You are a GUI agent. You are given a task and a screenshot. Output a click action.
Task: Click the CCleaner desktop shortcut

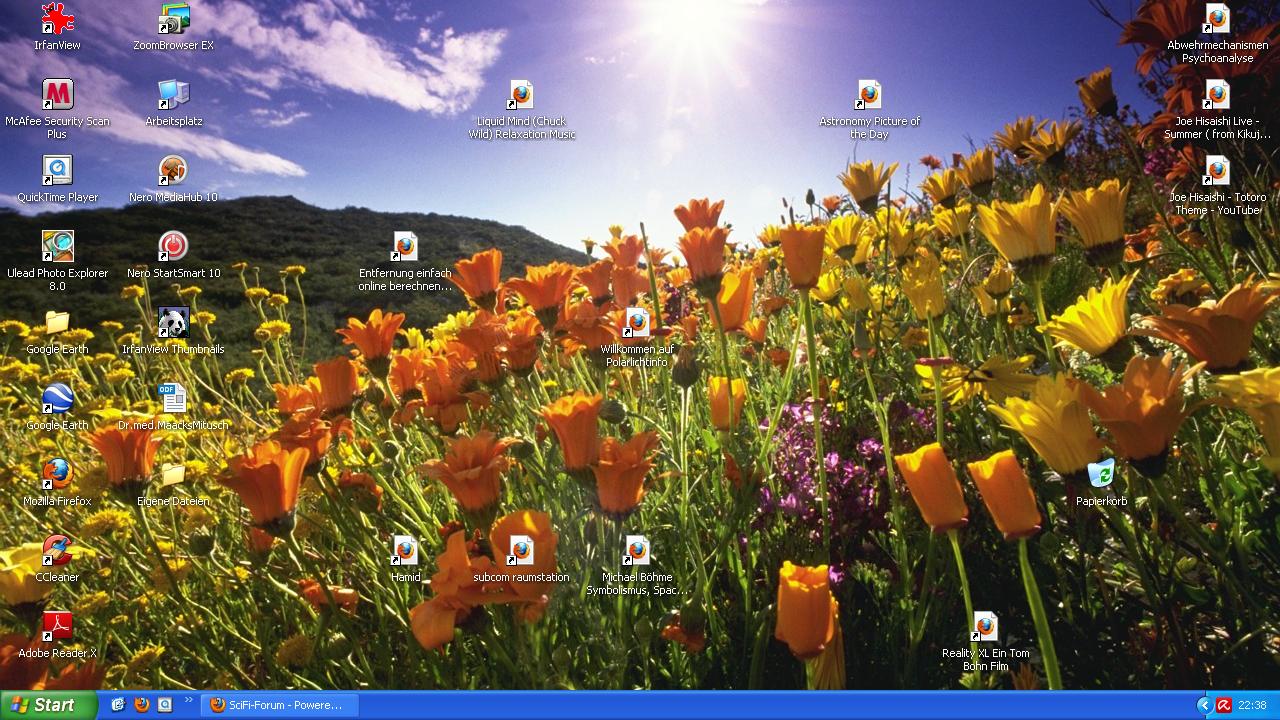[x=57, y=551]
